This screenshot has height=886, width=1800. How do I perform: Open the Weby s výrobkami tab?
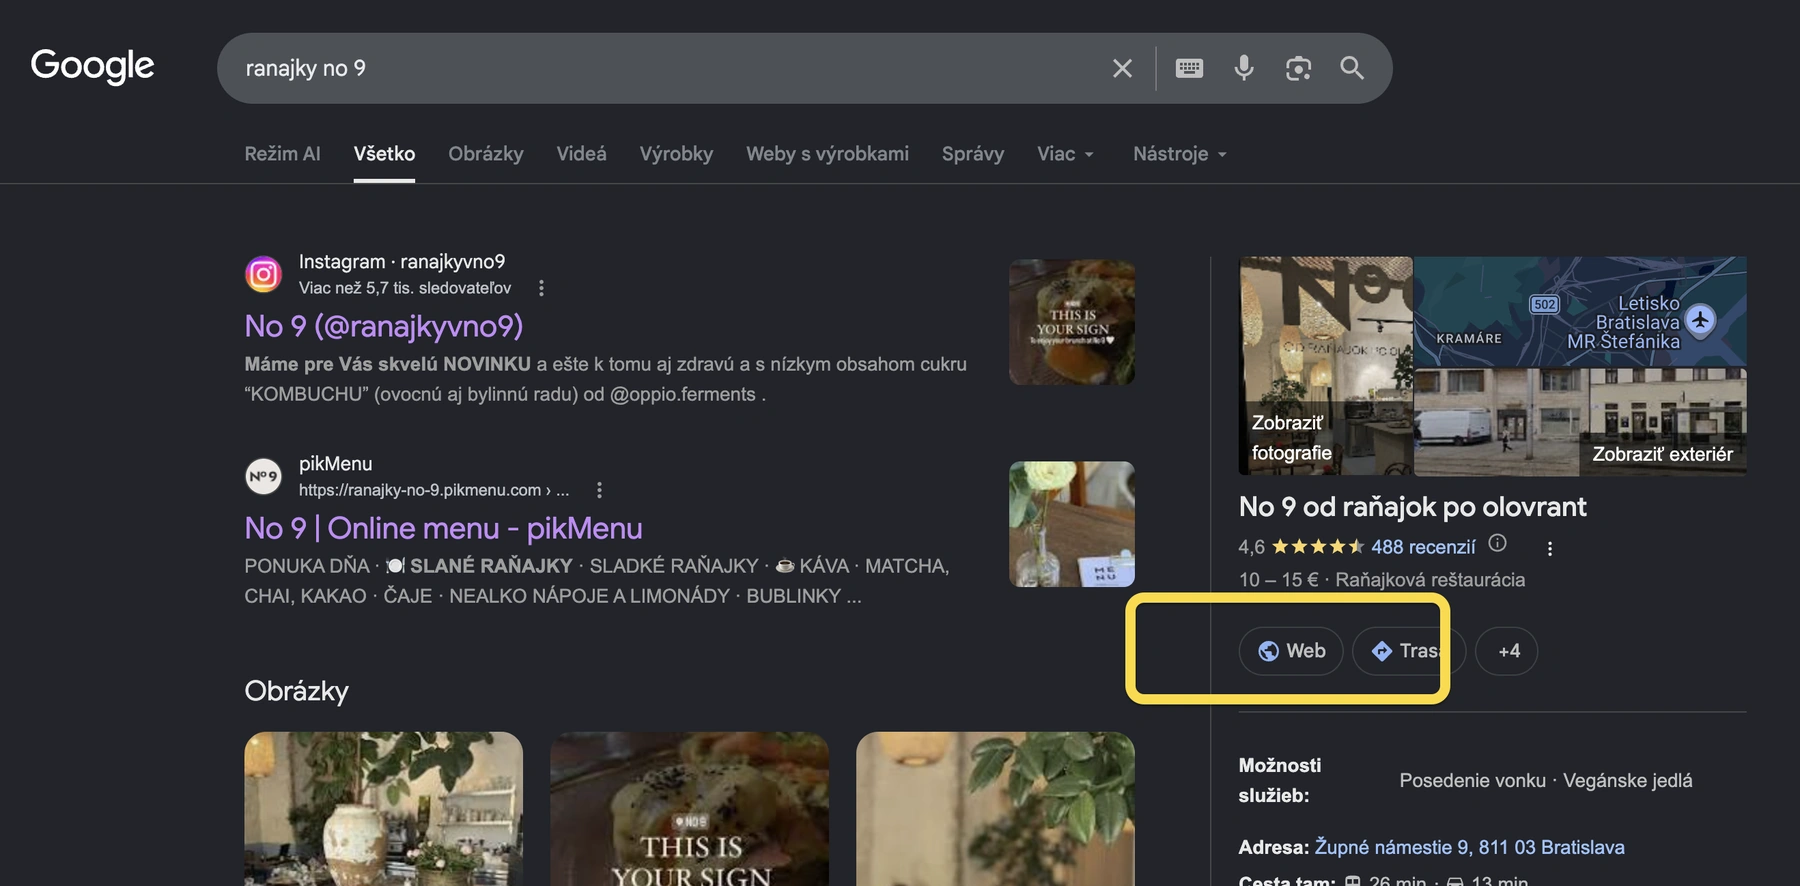pyautogui.click(x=827, y=154)
